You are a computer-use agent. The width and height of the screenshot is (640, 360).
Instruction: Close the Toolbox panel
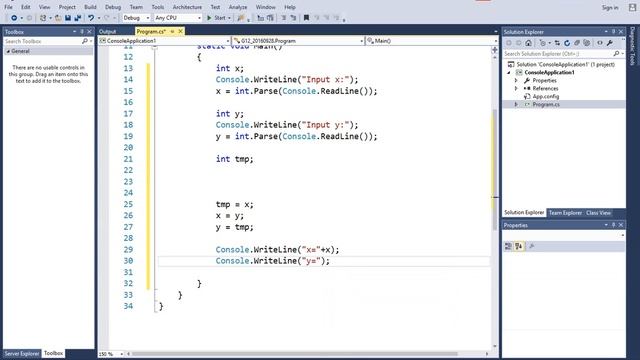coord(89,31)
